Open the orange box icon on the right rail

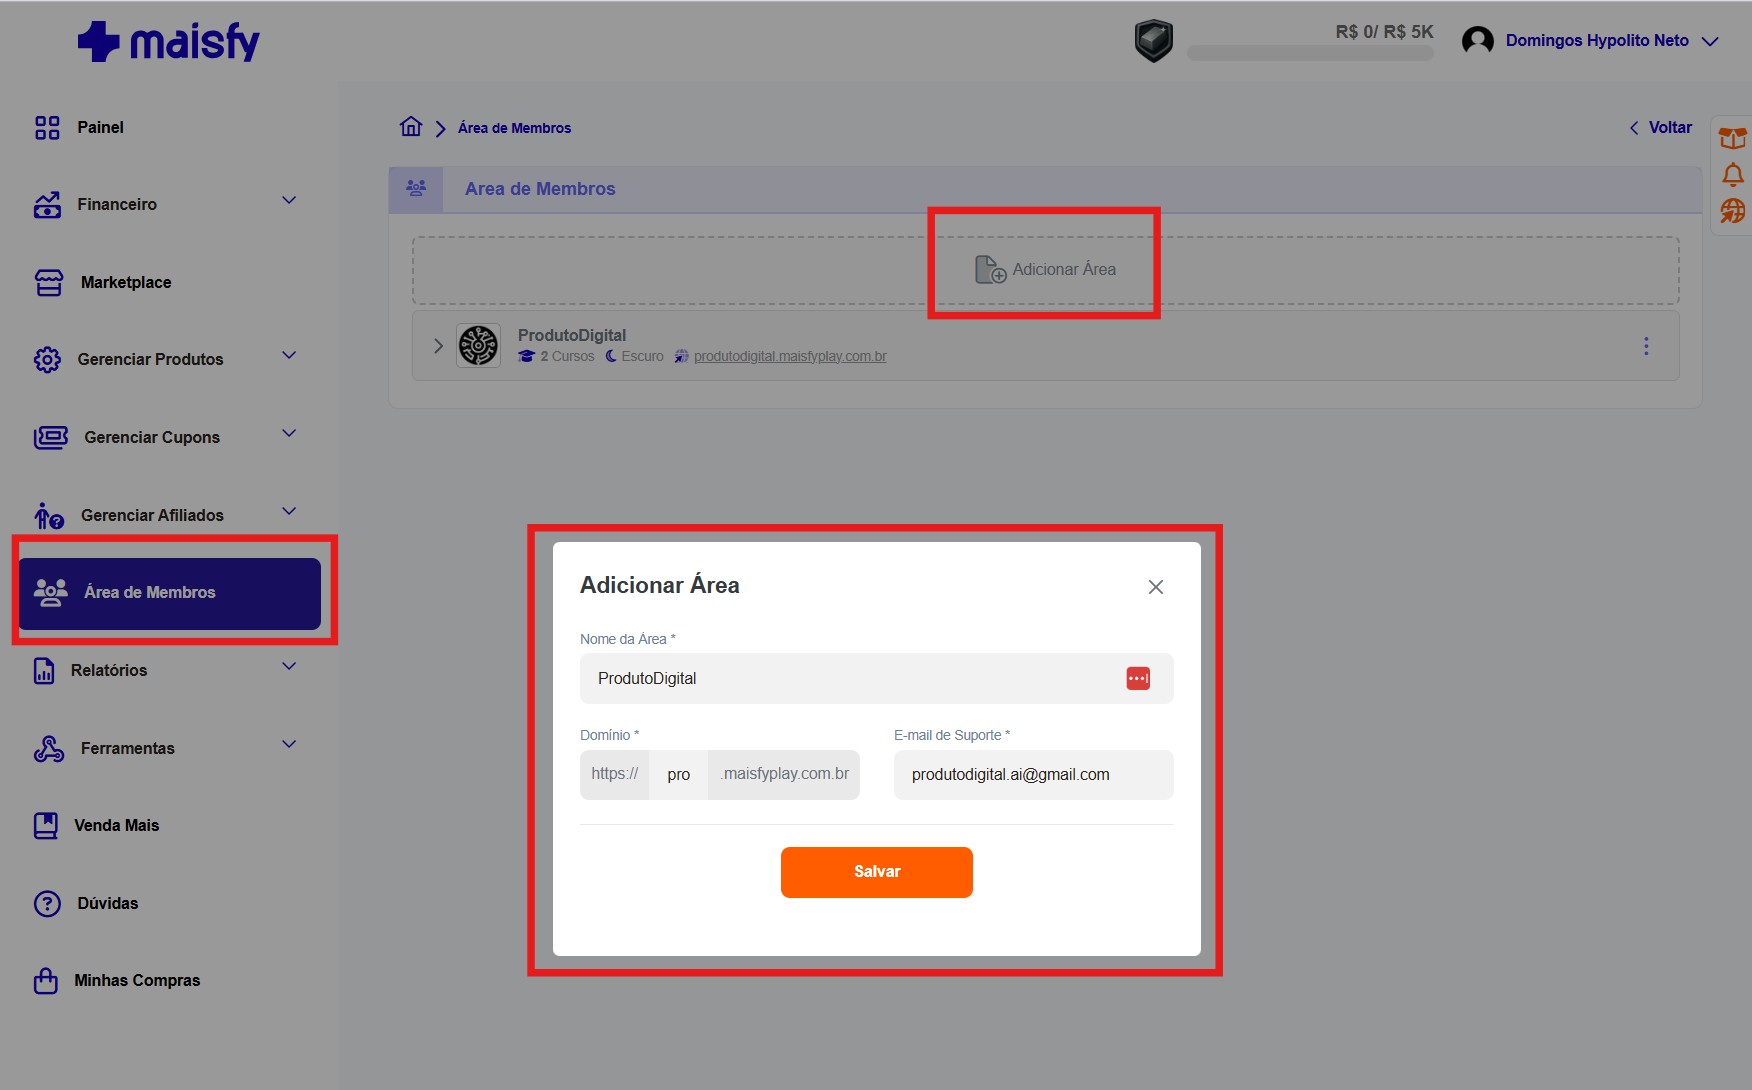1733,138
